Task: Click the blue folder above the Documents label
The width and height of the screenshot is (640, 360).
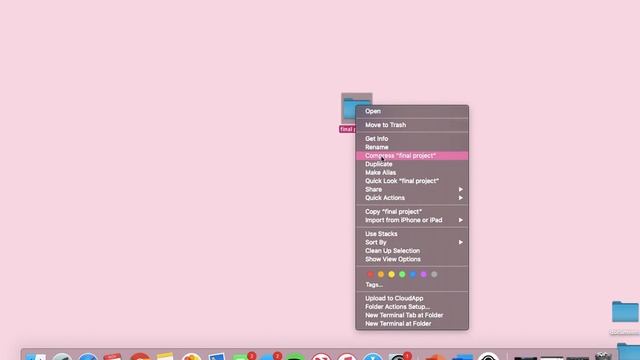Action: [x=625, y=312]
